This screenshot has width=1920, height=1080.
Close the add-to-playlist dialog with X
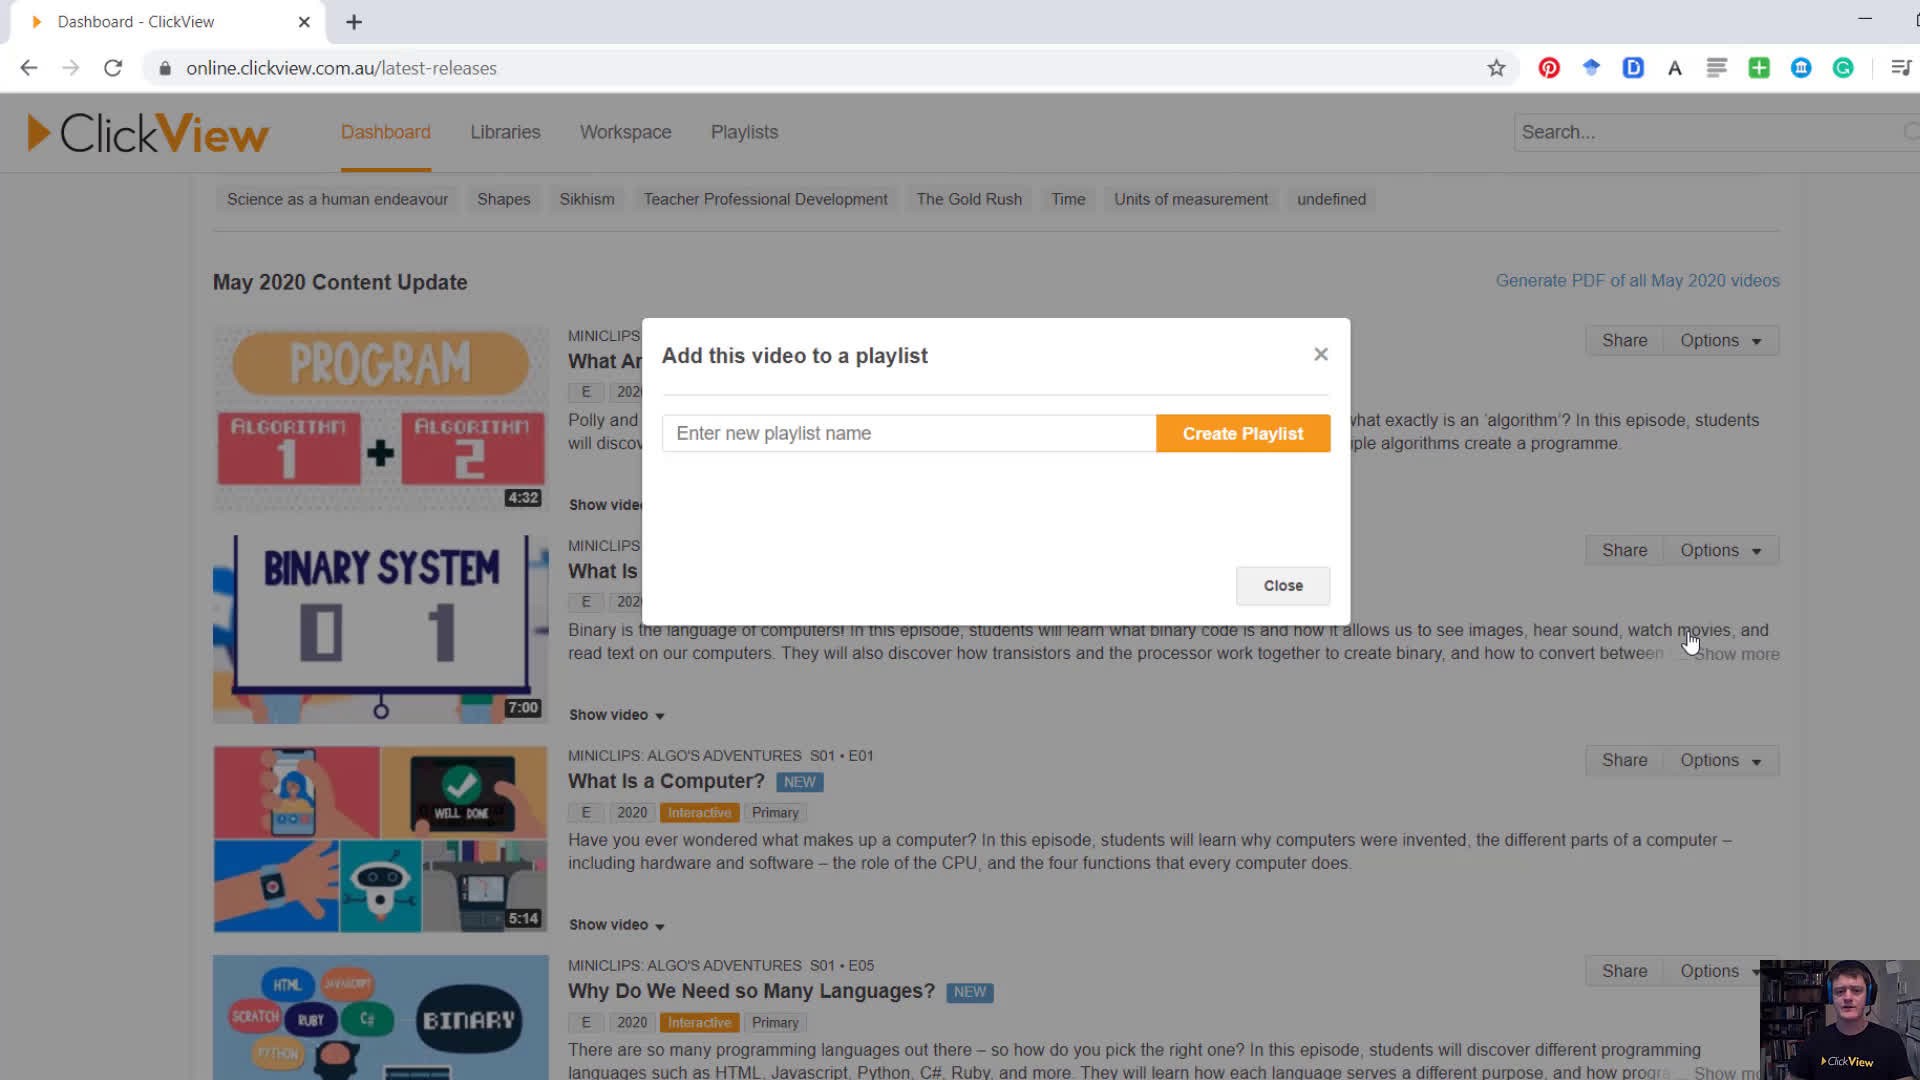(1321, 354)
